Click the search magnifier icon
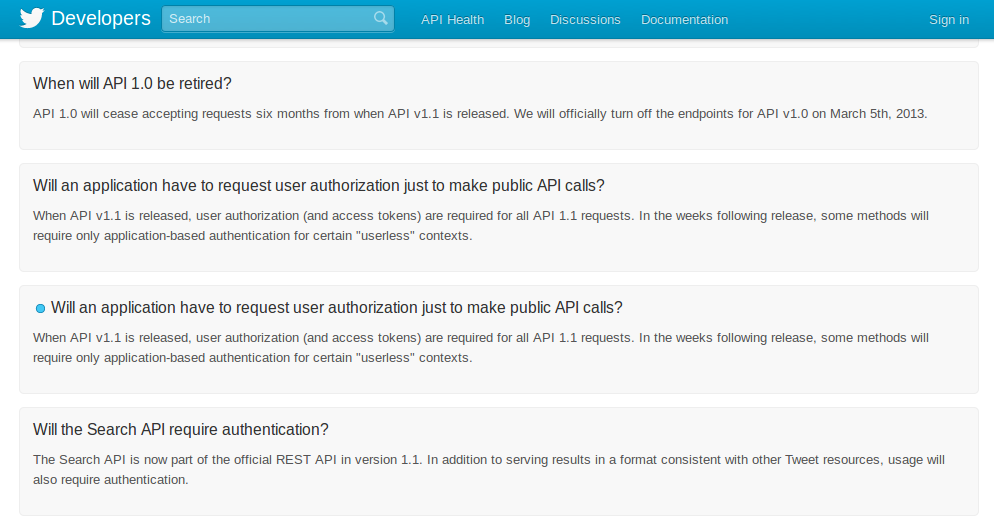The image size is (994, 532). coord(380,18)
